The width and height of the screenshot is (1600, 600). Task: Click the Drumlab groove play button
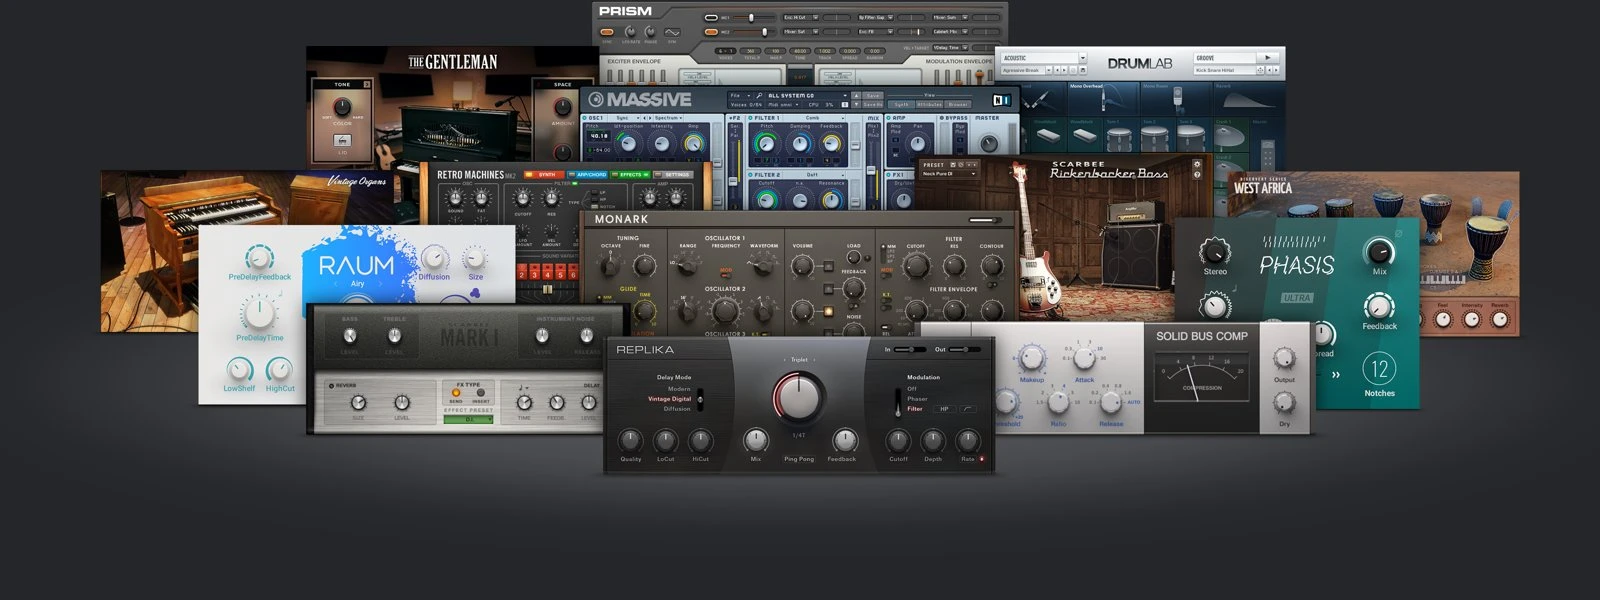click(1269, 58)
